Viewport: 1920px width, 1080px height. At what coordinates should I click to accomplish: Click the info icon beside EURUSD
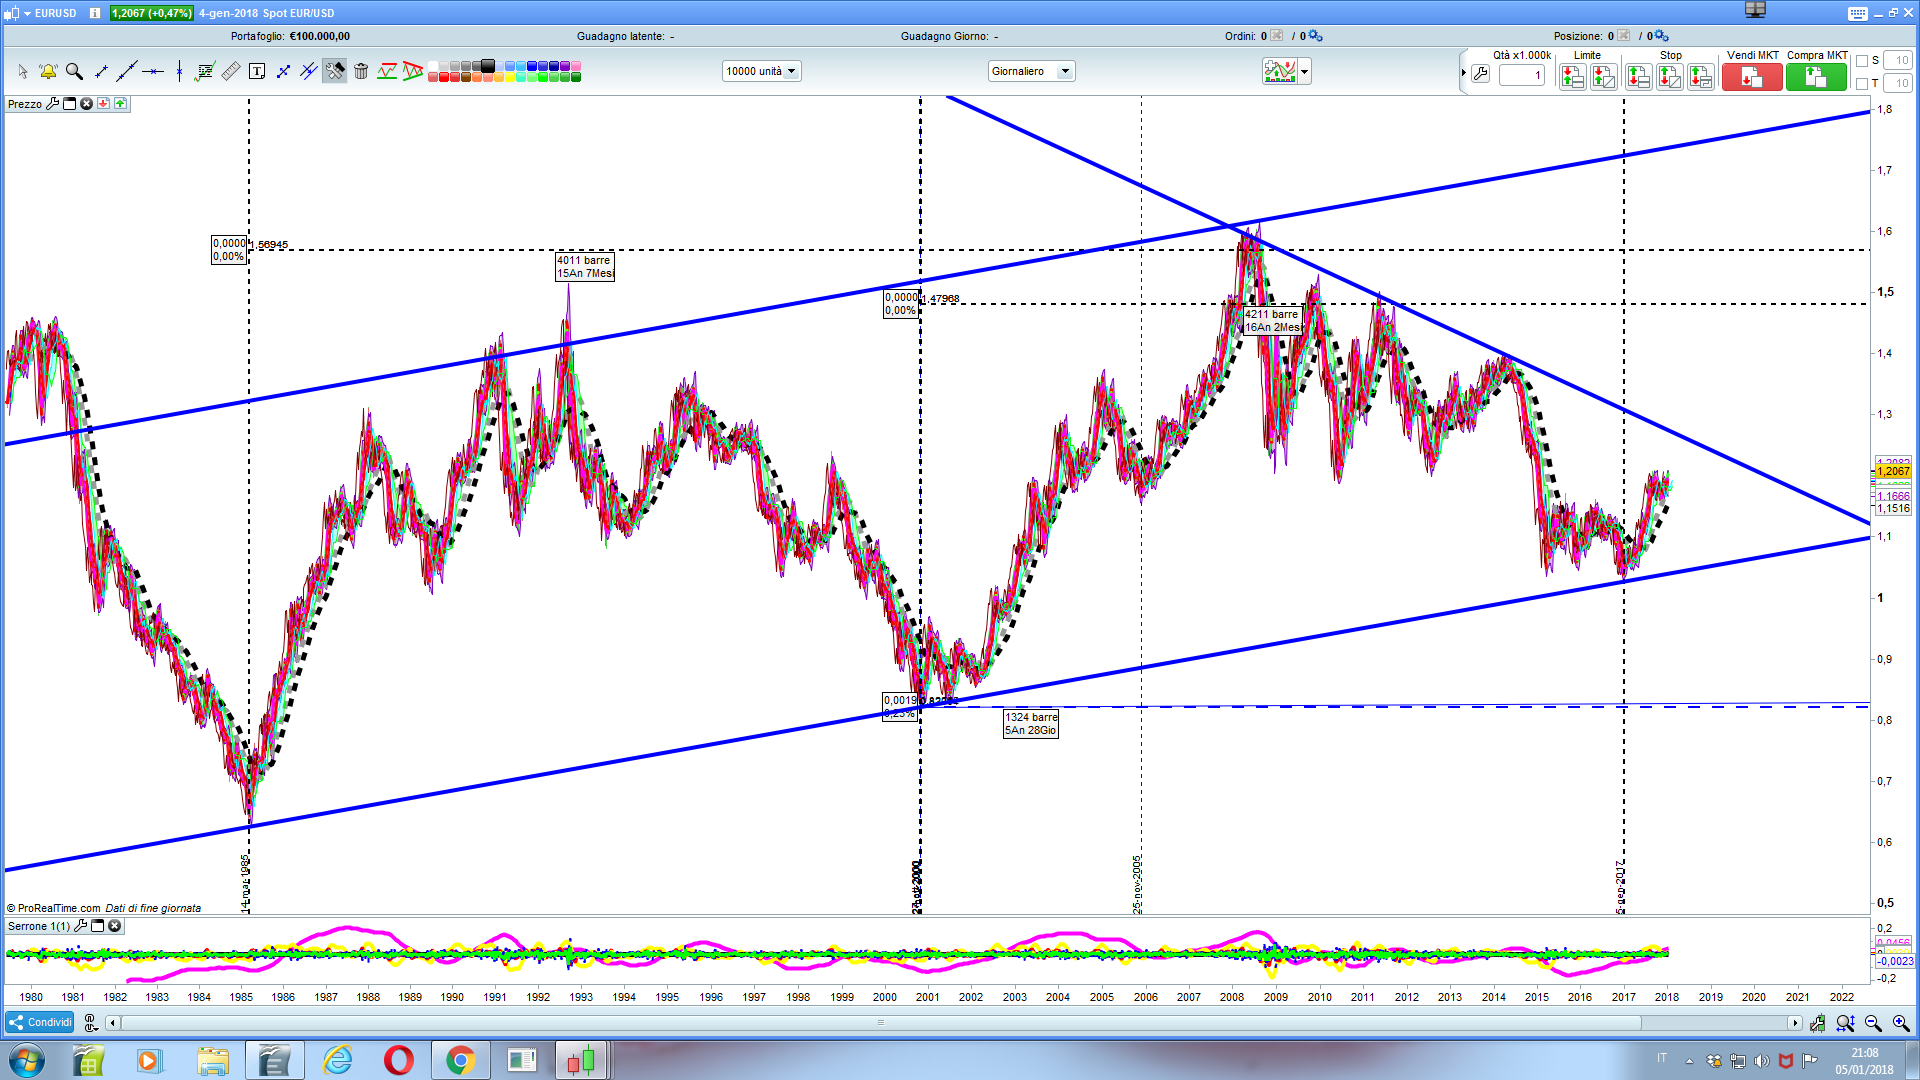95,13
